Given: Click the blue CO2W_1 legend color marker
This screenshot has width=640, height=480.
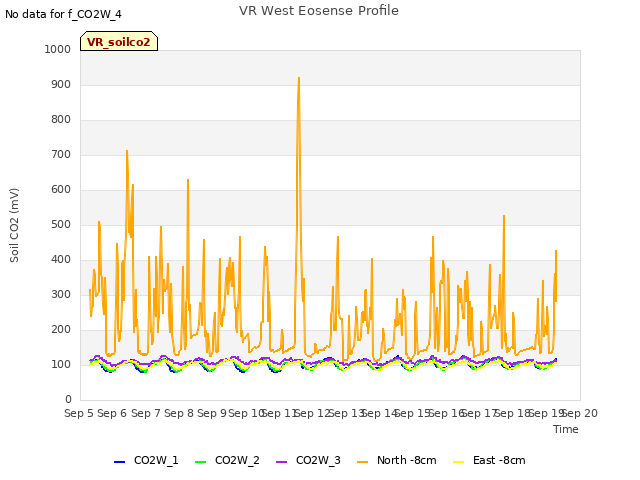Looking at the screenshot, I should tap(119, 462).
